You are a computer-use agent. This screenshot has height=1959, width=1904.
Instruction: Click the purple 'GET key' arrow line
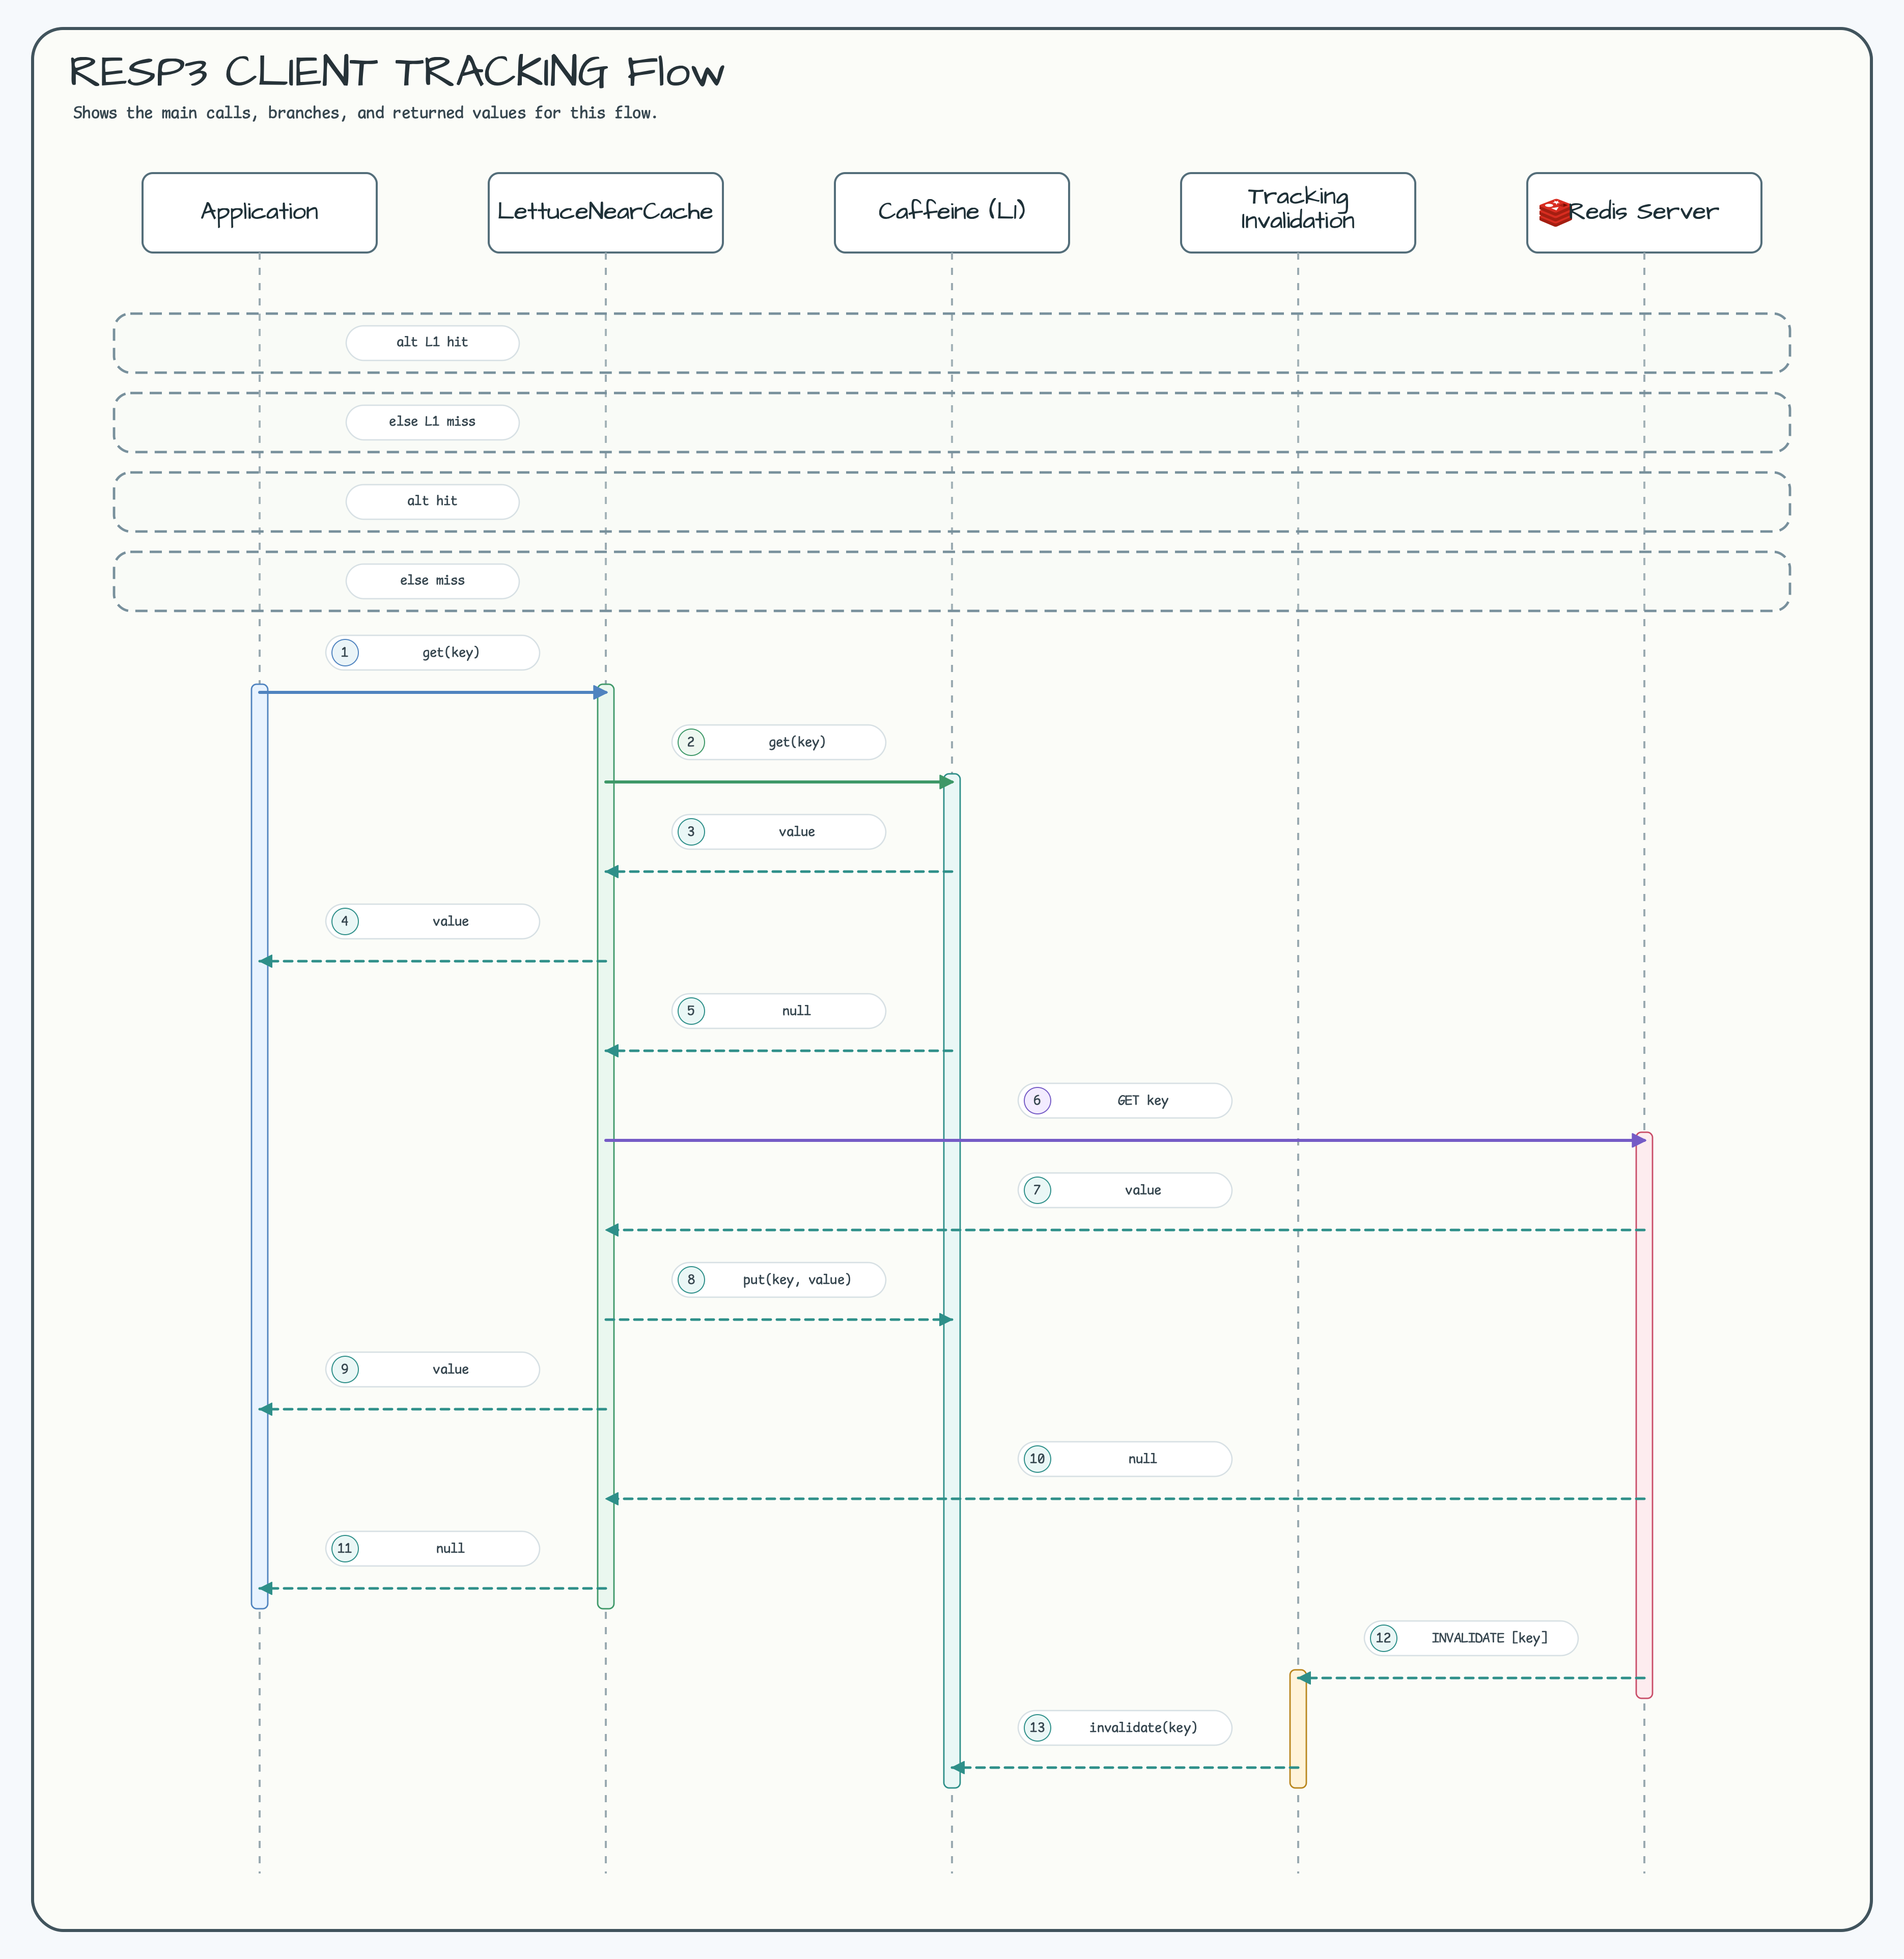point(1124,1140)
